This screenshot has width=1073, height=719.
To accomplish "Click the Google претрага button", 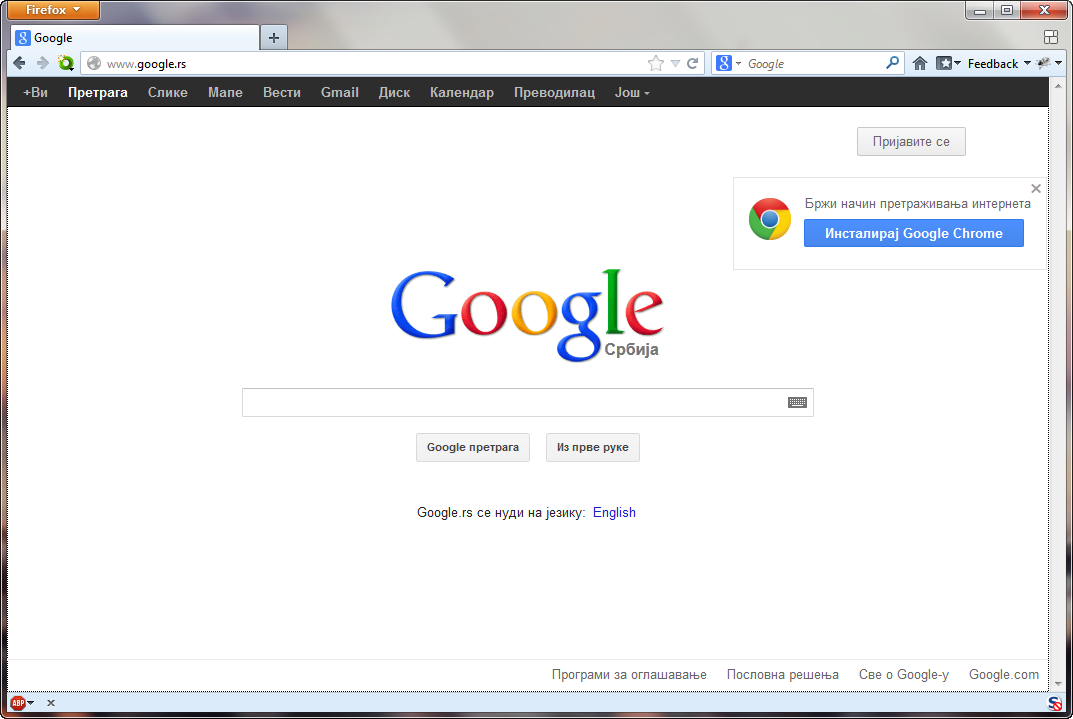I will [473, 447].
